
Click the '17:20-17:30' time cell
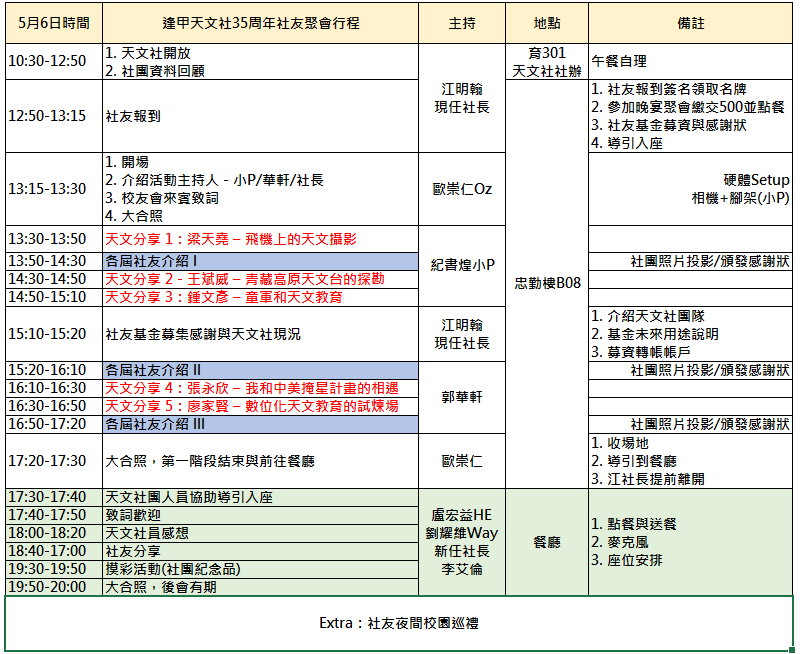(x=54, y=461)
